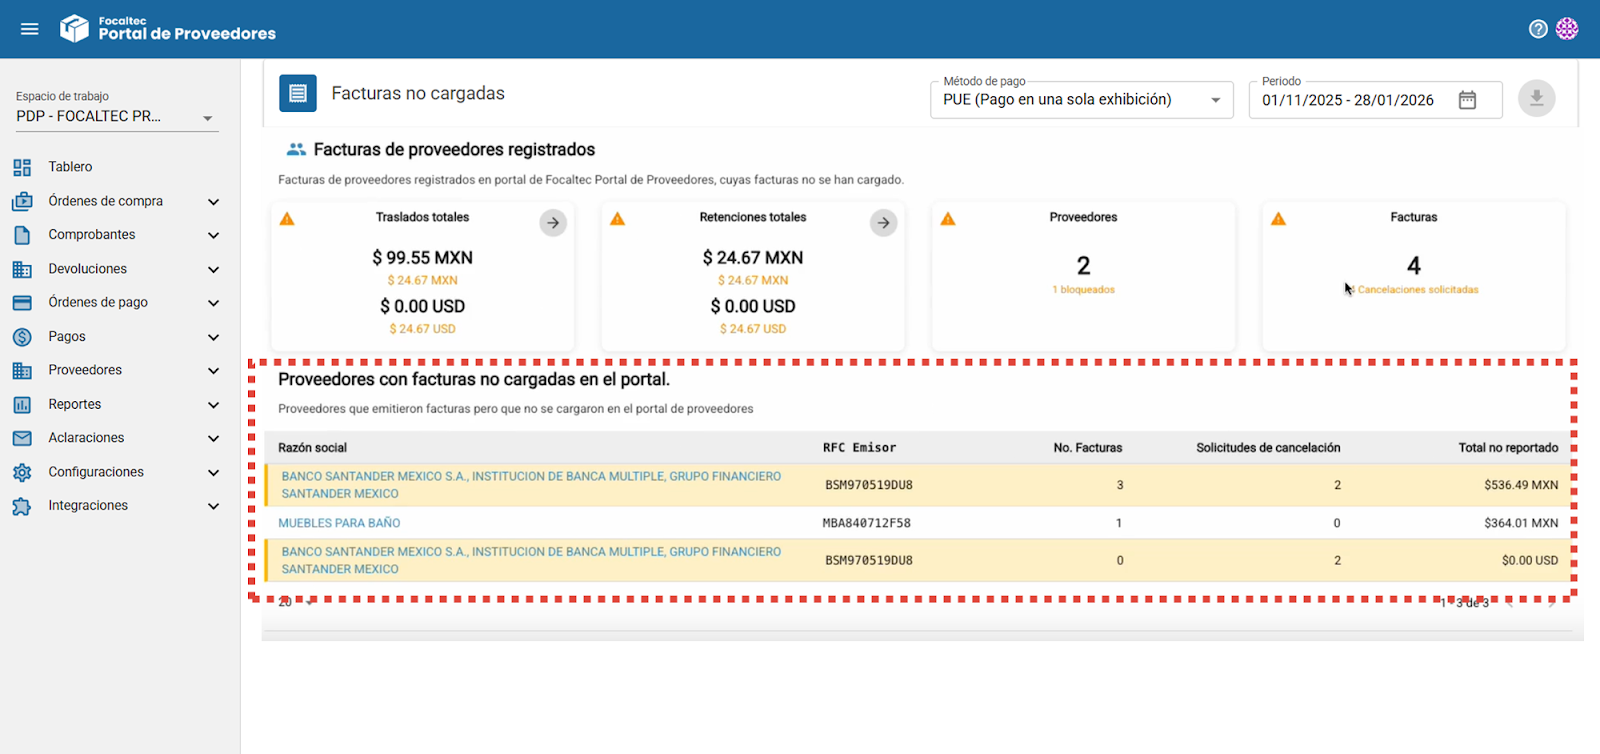Viewport: 1600px width, 754px height.
Task: Open the Periodo calendar picker icon
Action: click(1467, 100)
